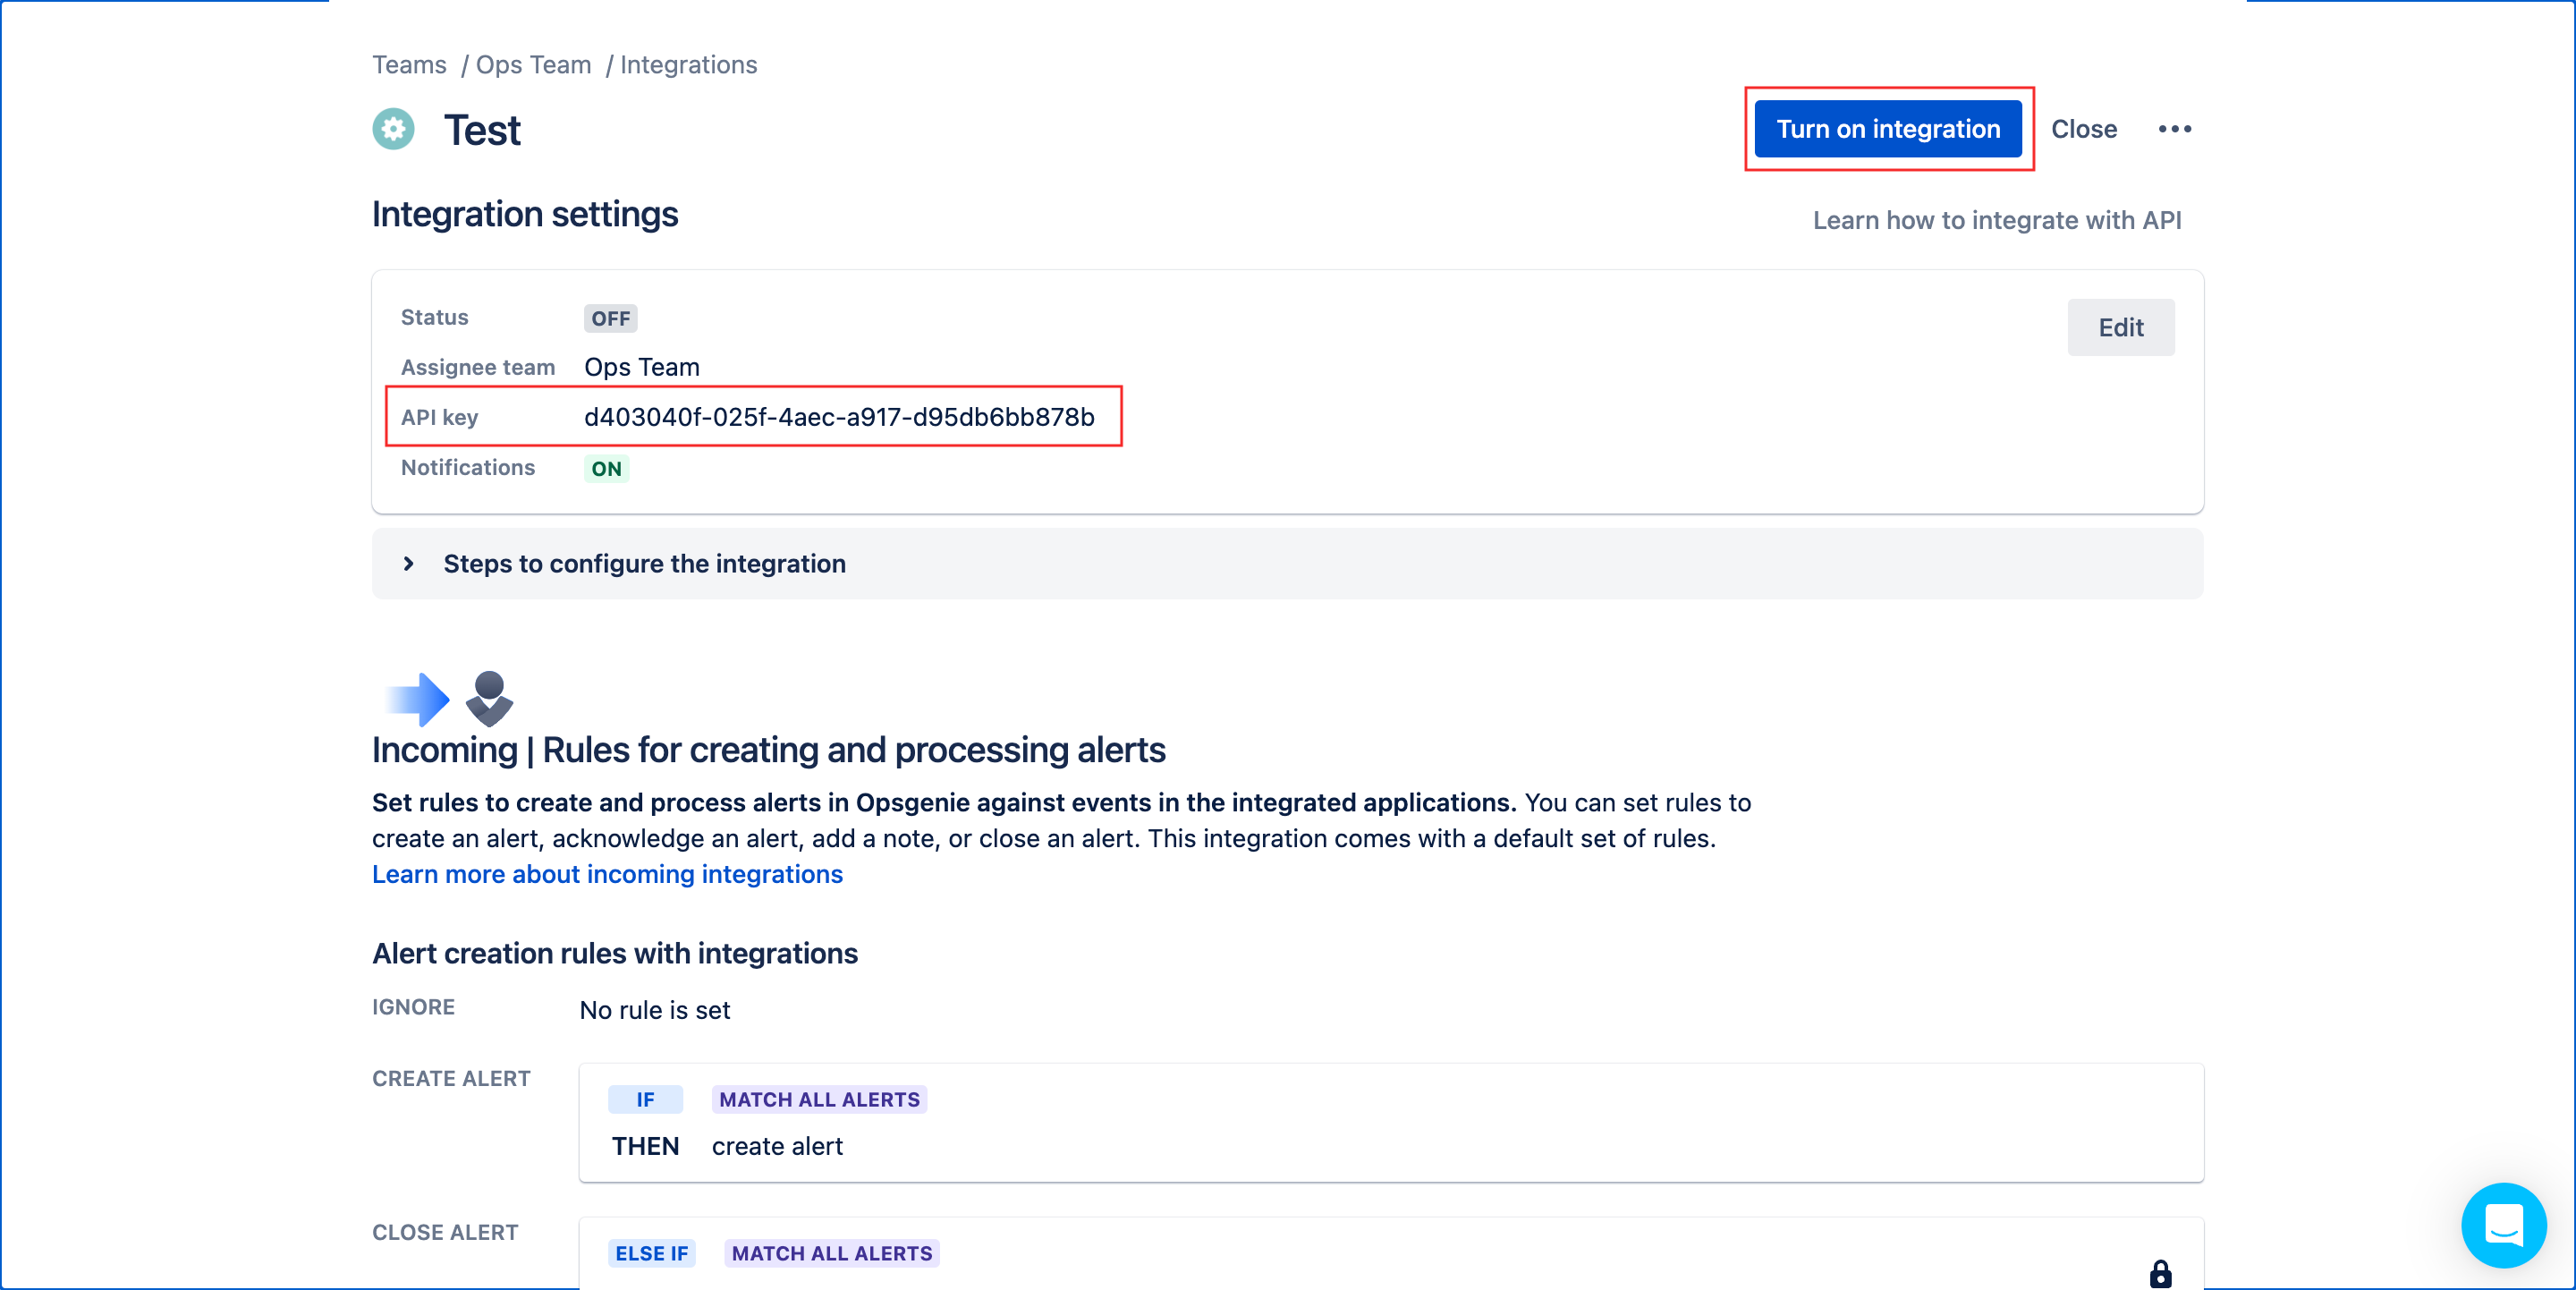Open Learn how to integrate with API
Screen dimensions: 2576x1290
click(1997, 220)
